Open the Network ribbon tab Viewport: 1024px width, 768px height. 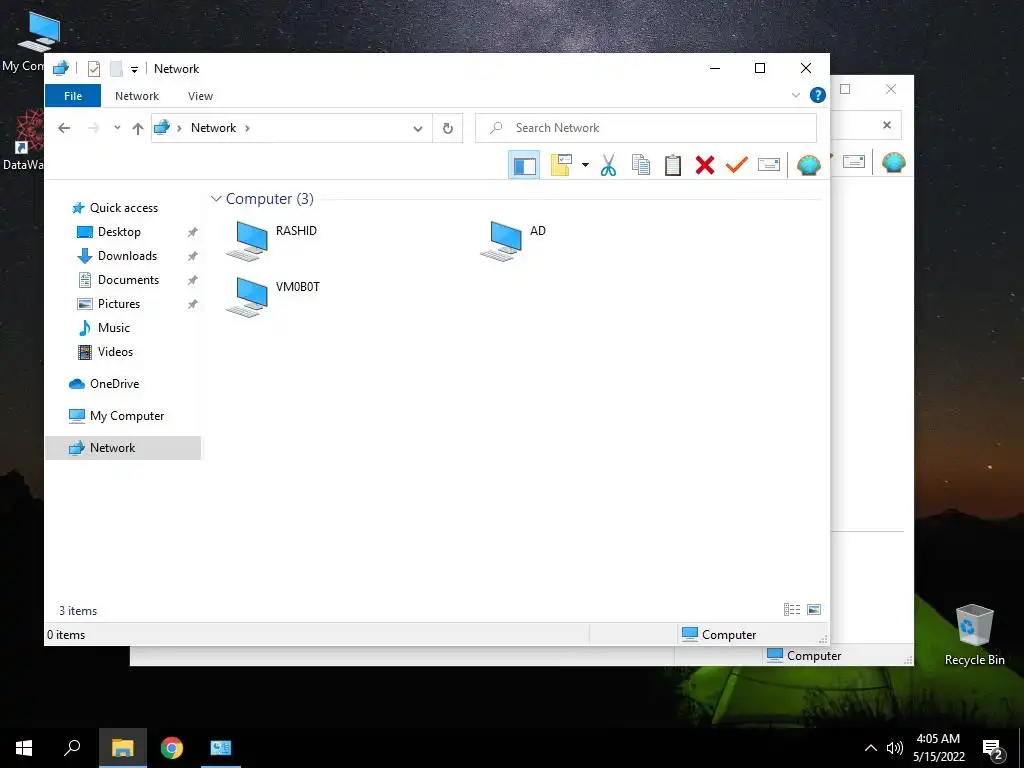[136, 96]
